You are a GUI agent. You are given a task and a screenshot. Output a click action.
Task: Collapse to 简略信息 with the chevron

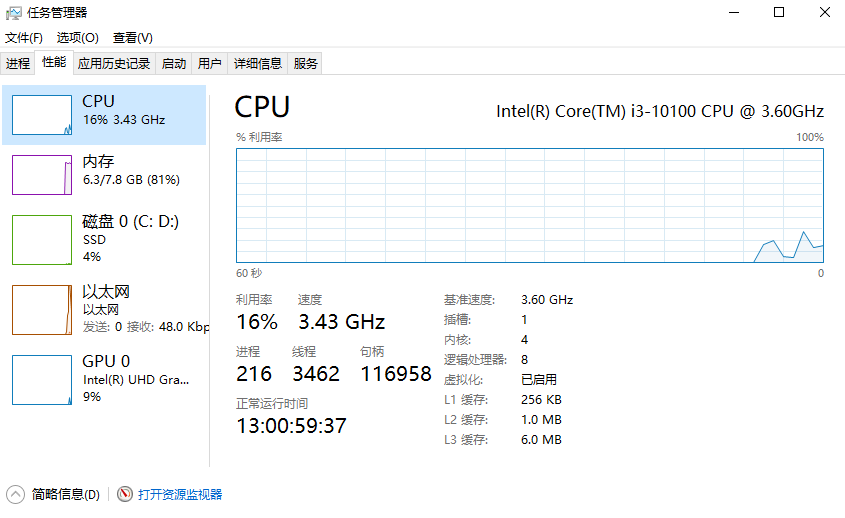(16, 494)
